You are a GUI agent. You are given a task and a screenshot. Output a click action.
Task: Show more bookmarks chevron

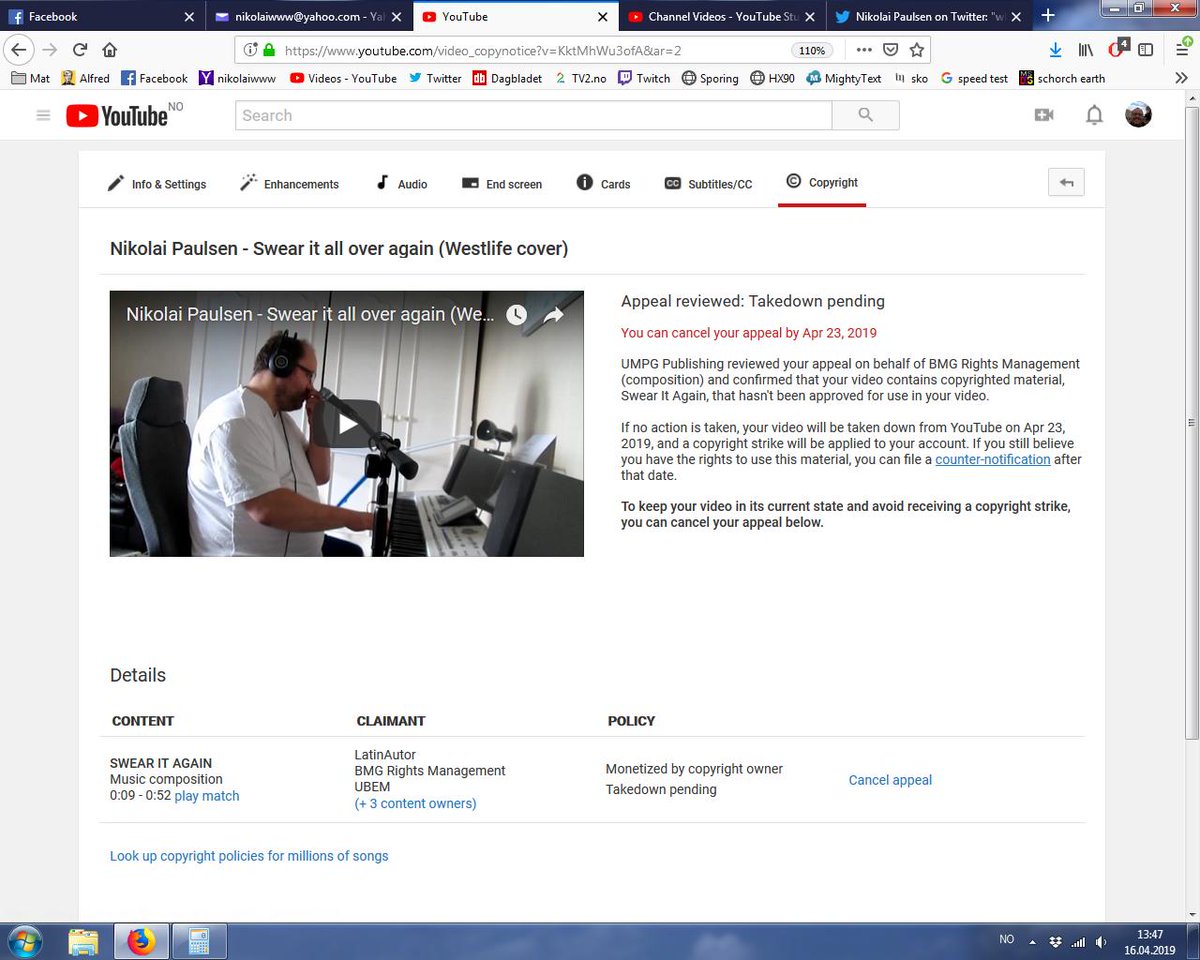[x=1181, y=78]
